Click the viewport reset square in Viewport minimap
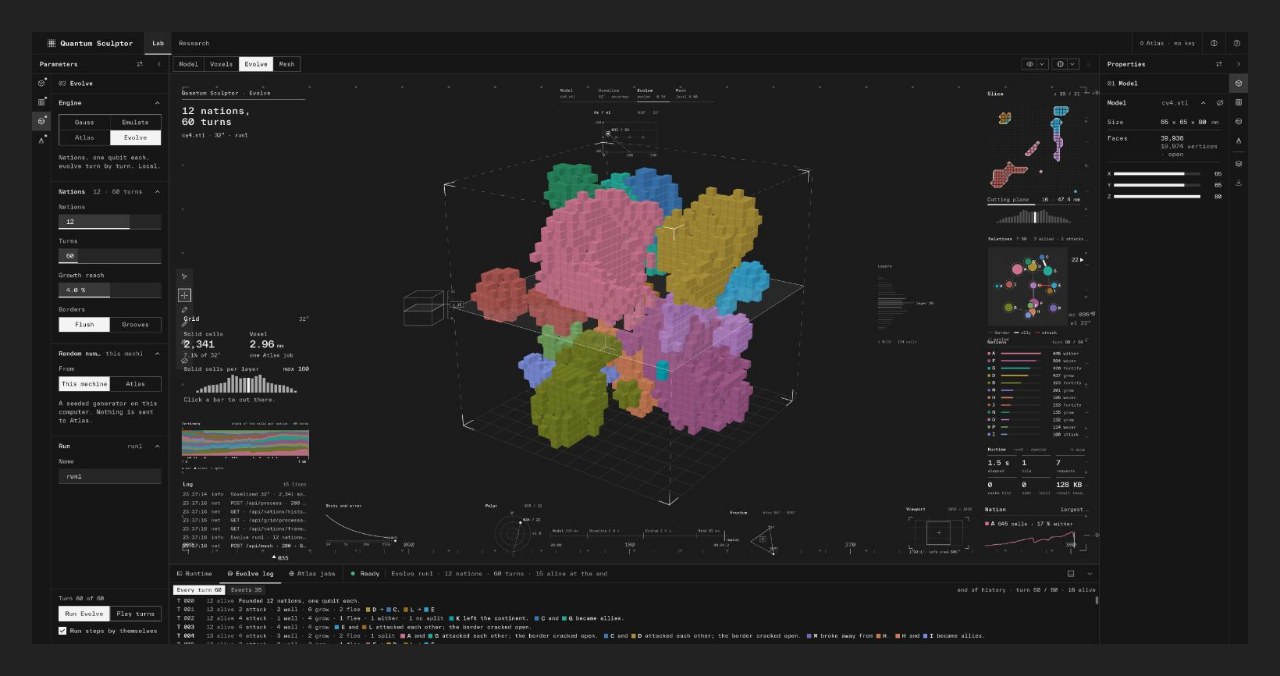The image size is (1280, 676). (x=938, y=532)
